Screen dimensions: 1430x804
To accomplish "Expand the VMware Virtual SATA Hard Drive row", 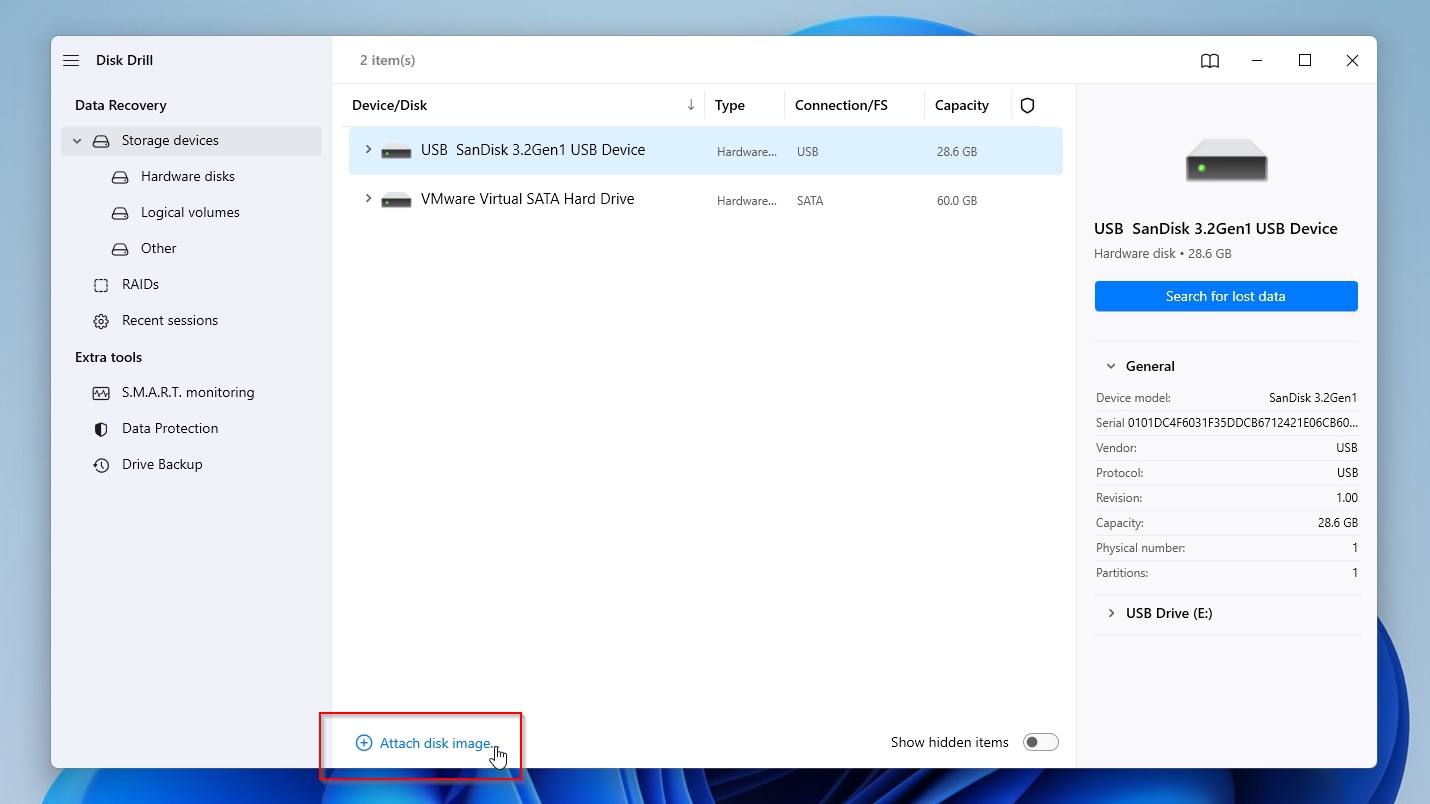I will (x=368, y=199).
